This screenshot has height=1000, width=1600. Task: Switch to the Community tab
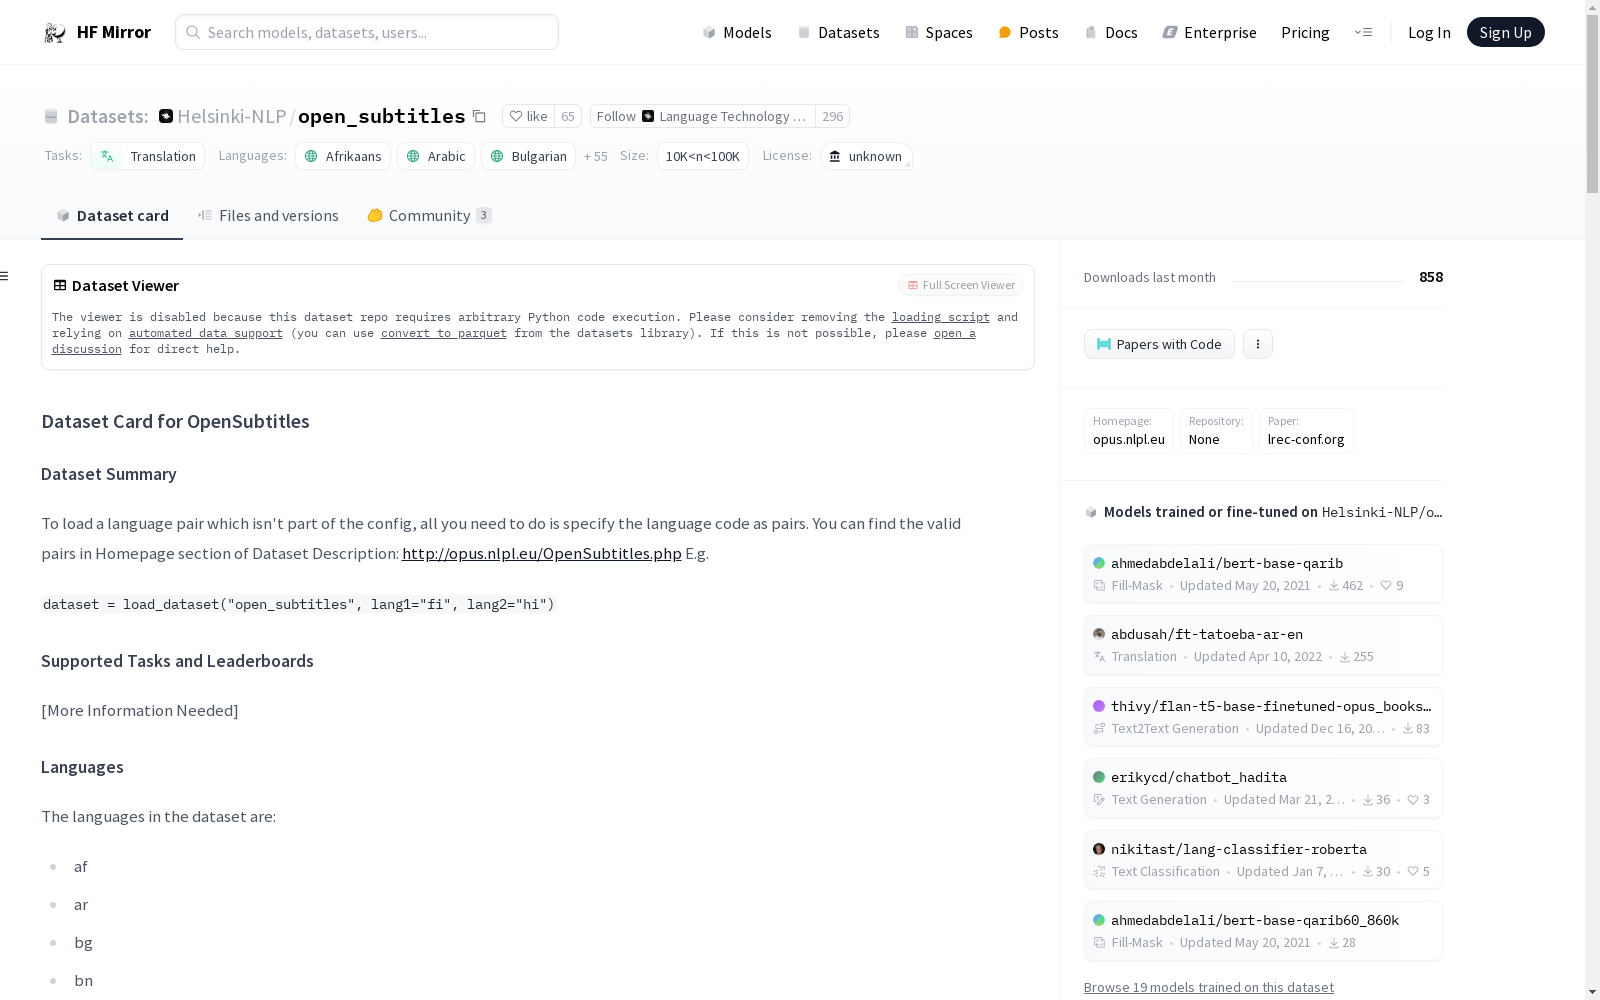[x=429, y=216]
